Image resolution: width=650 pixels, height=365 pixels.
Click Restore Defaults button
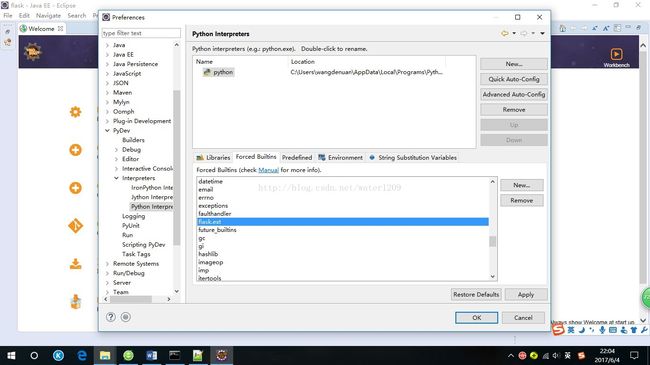tap(476, 294)
